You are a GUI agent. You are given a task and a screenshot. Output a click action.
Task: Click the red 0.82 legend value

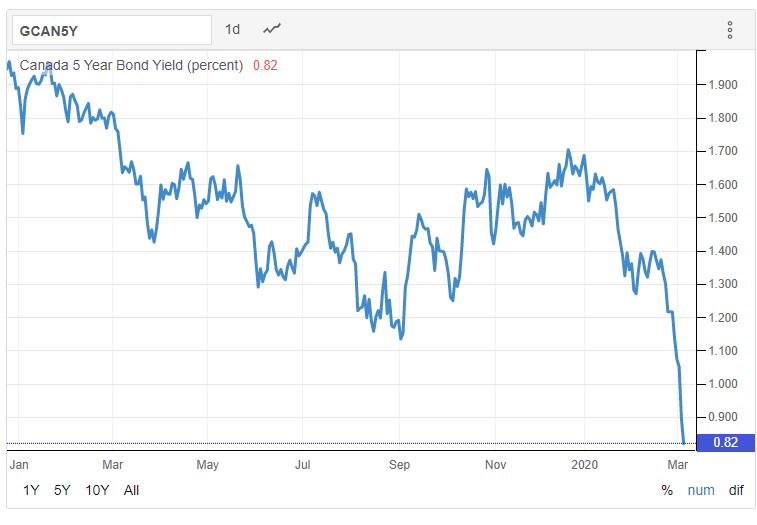(265, 65)
